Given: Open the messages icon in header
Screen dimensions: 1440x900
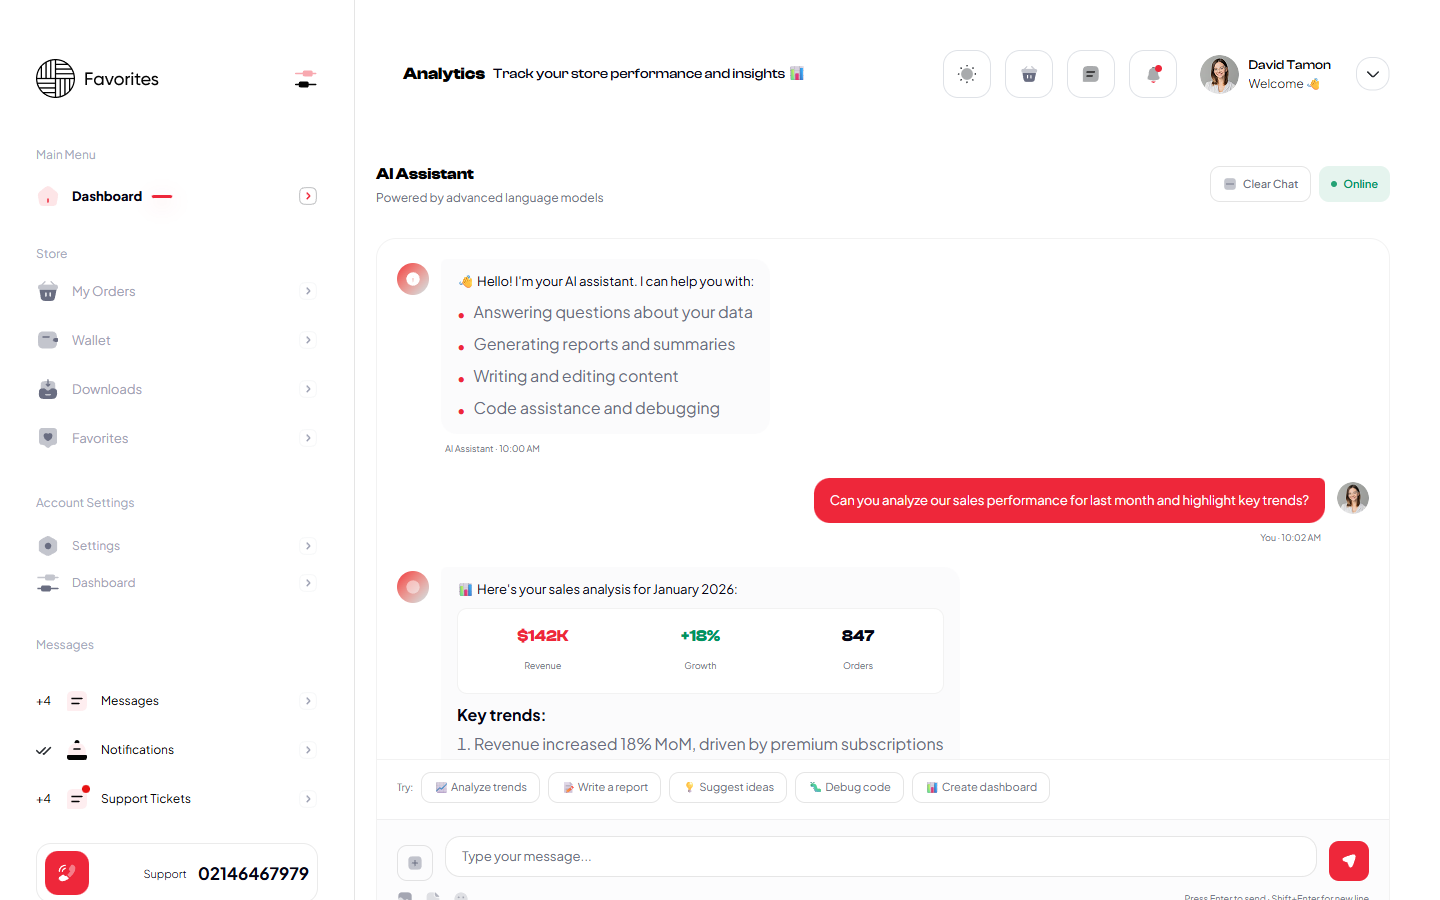Looking at the screenshot, I should tap(1090, 74).
